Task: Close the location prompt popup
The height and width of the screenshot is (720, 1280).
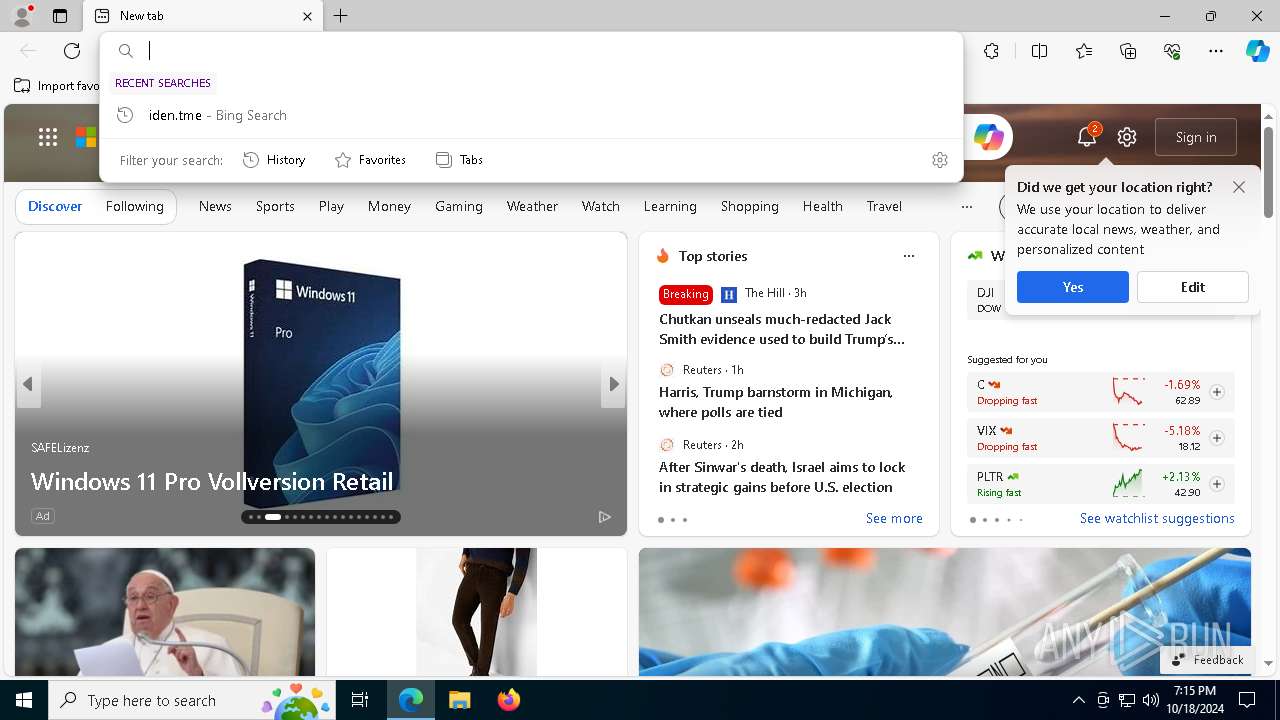Action: pyautogui.click(x=1239, y=187)
